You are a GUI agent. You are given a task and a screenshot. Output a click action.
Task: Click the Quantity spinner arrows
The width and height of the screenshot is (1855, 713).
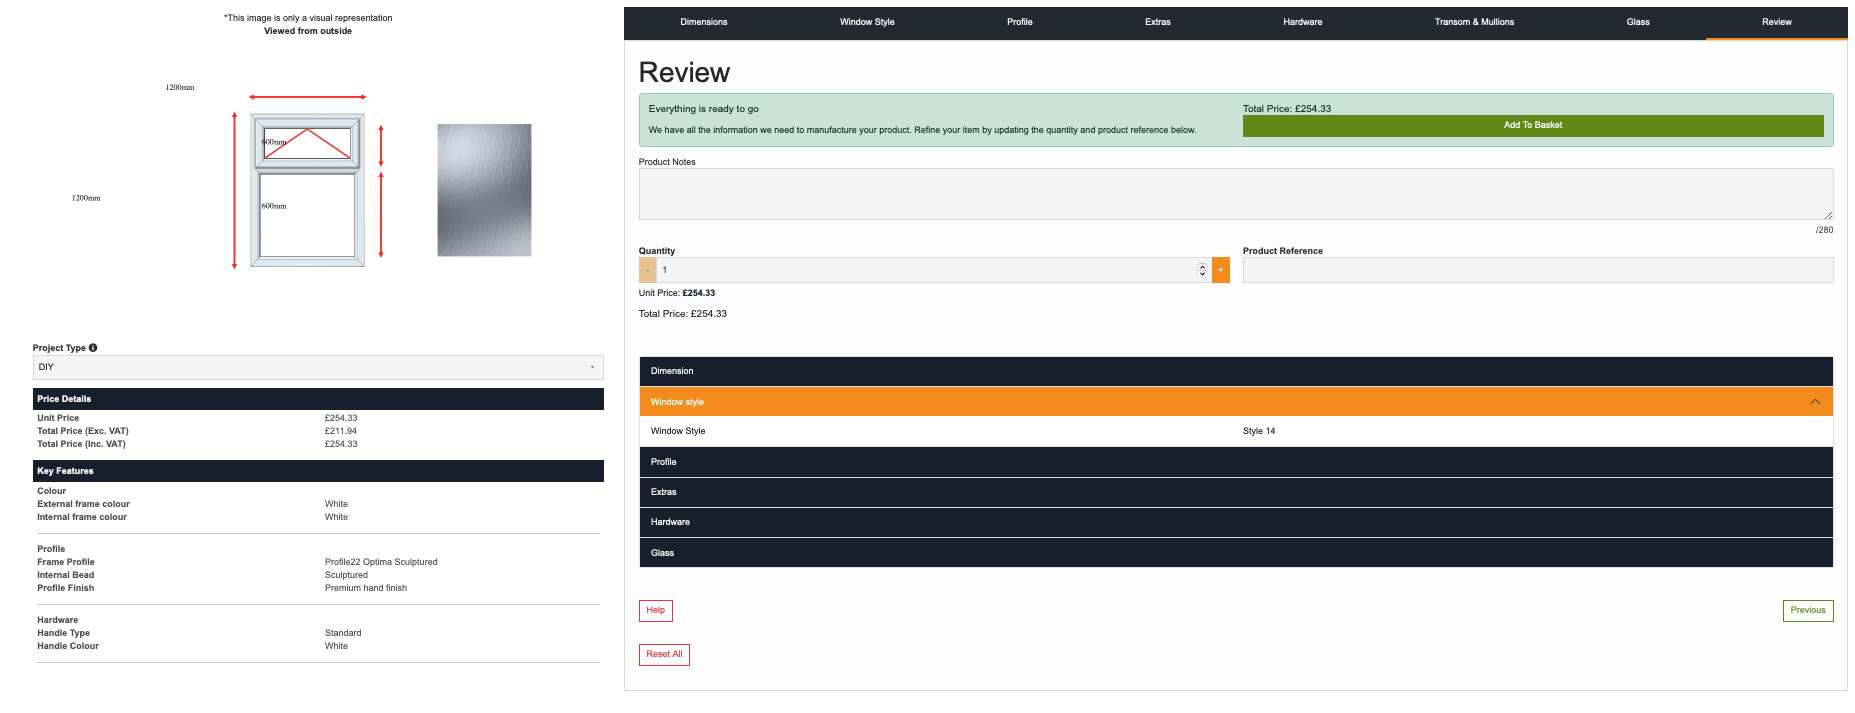1202,270
